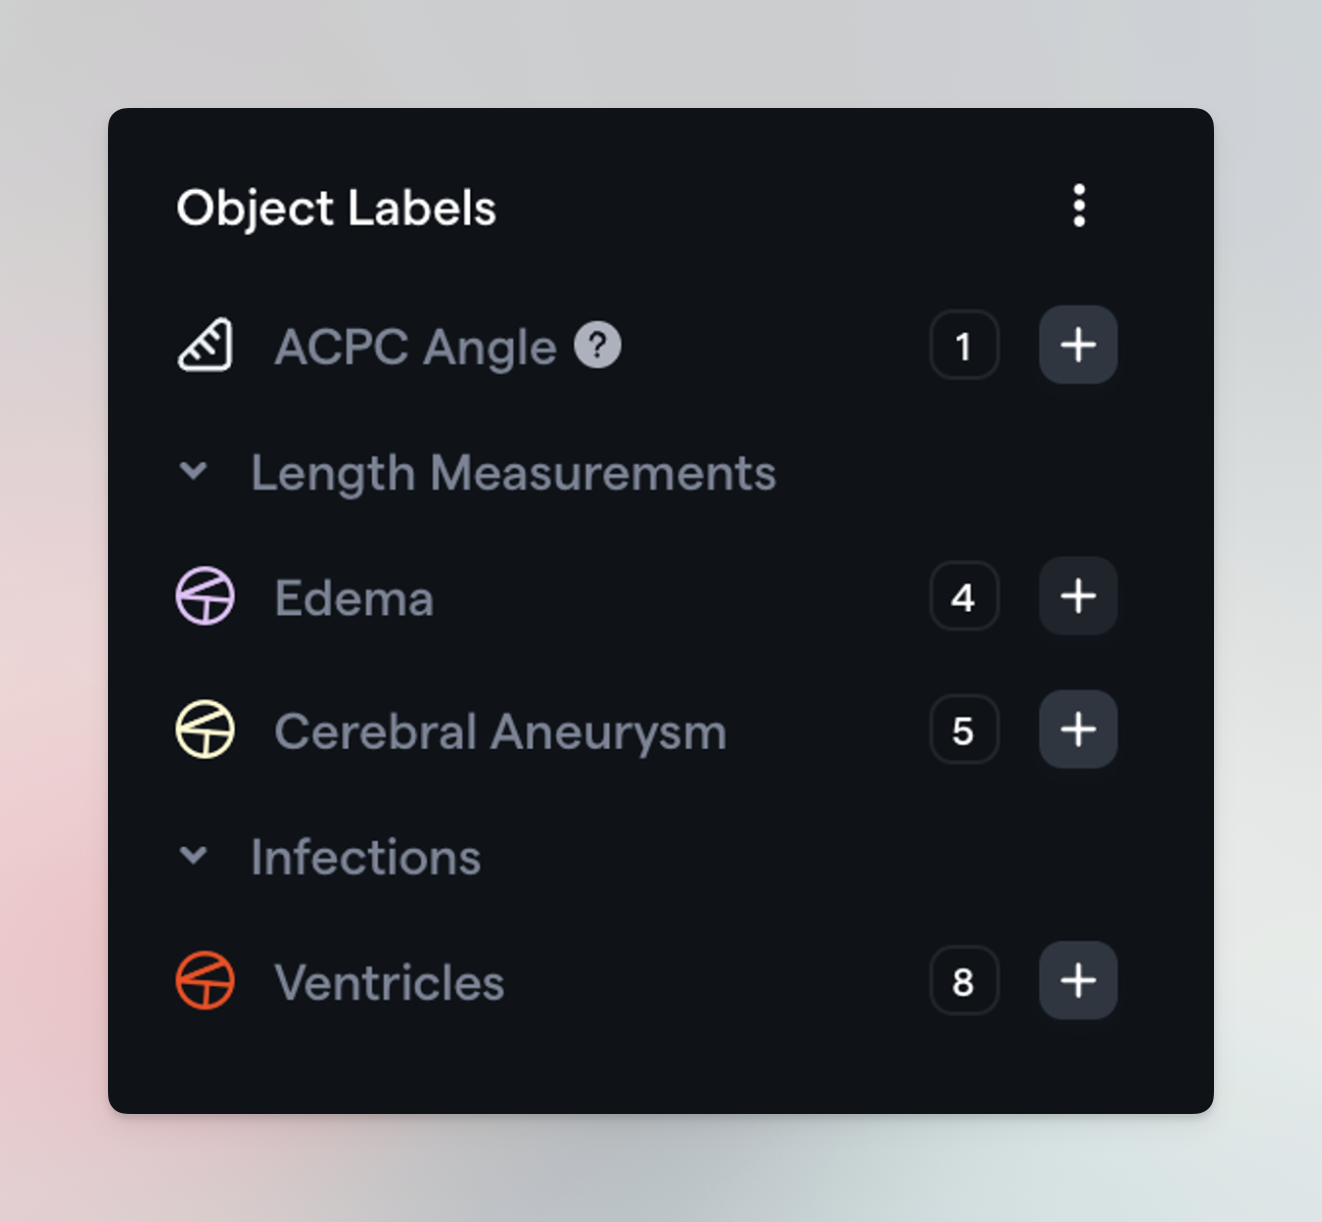Add a new Ventricles label
This screenshot has width=1322, height=1222.
pyautogui.click(x=1078, y=980)
